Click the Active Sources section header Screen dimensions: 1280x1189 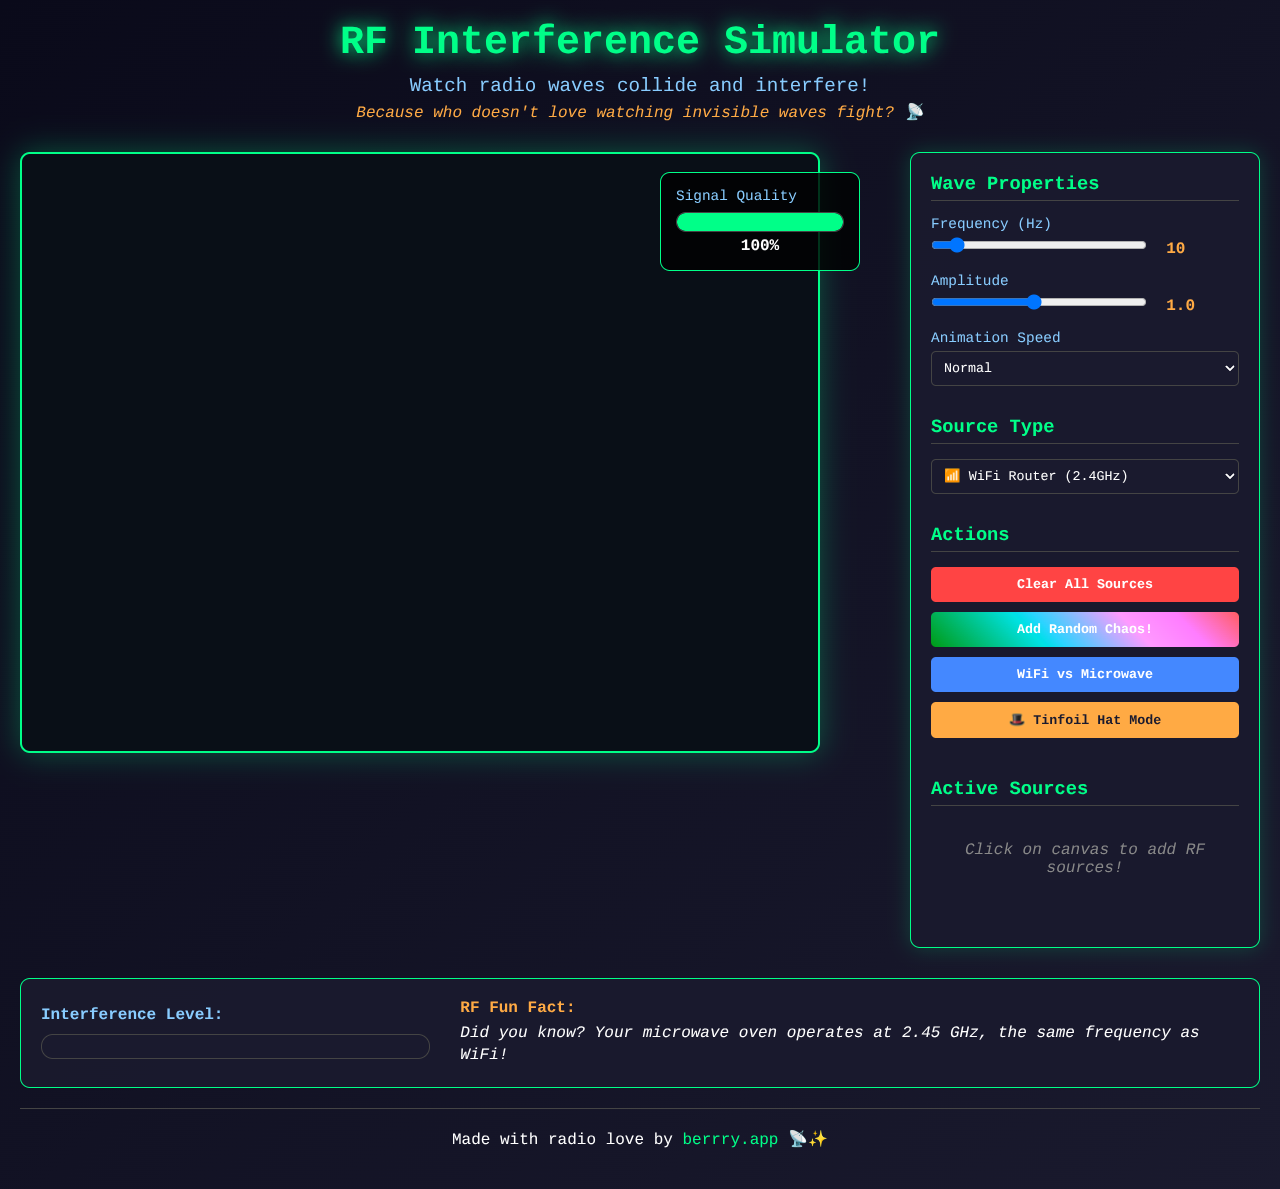[x=1008, y=788]
